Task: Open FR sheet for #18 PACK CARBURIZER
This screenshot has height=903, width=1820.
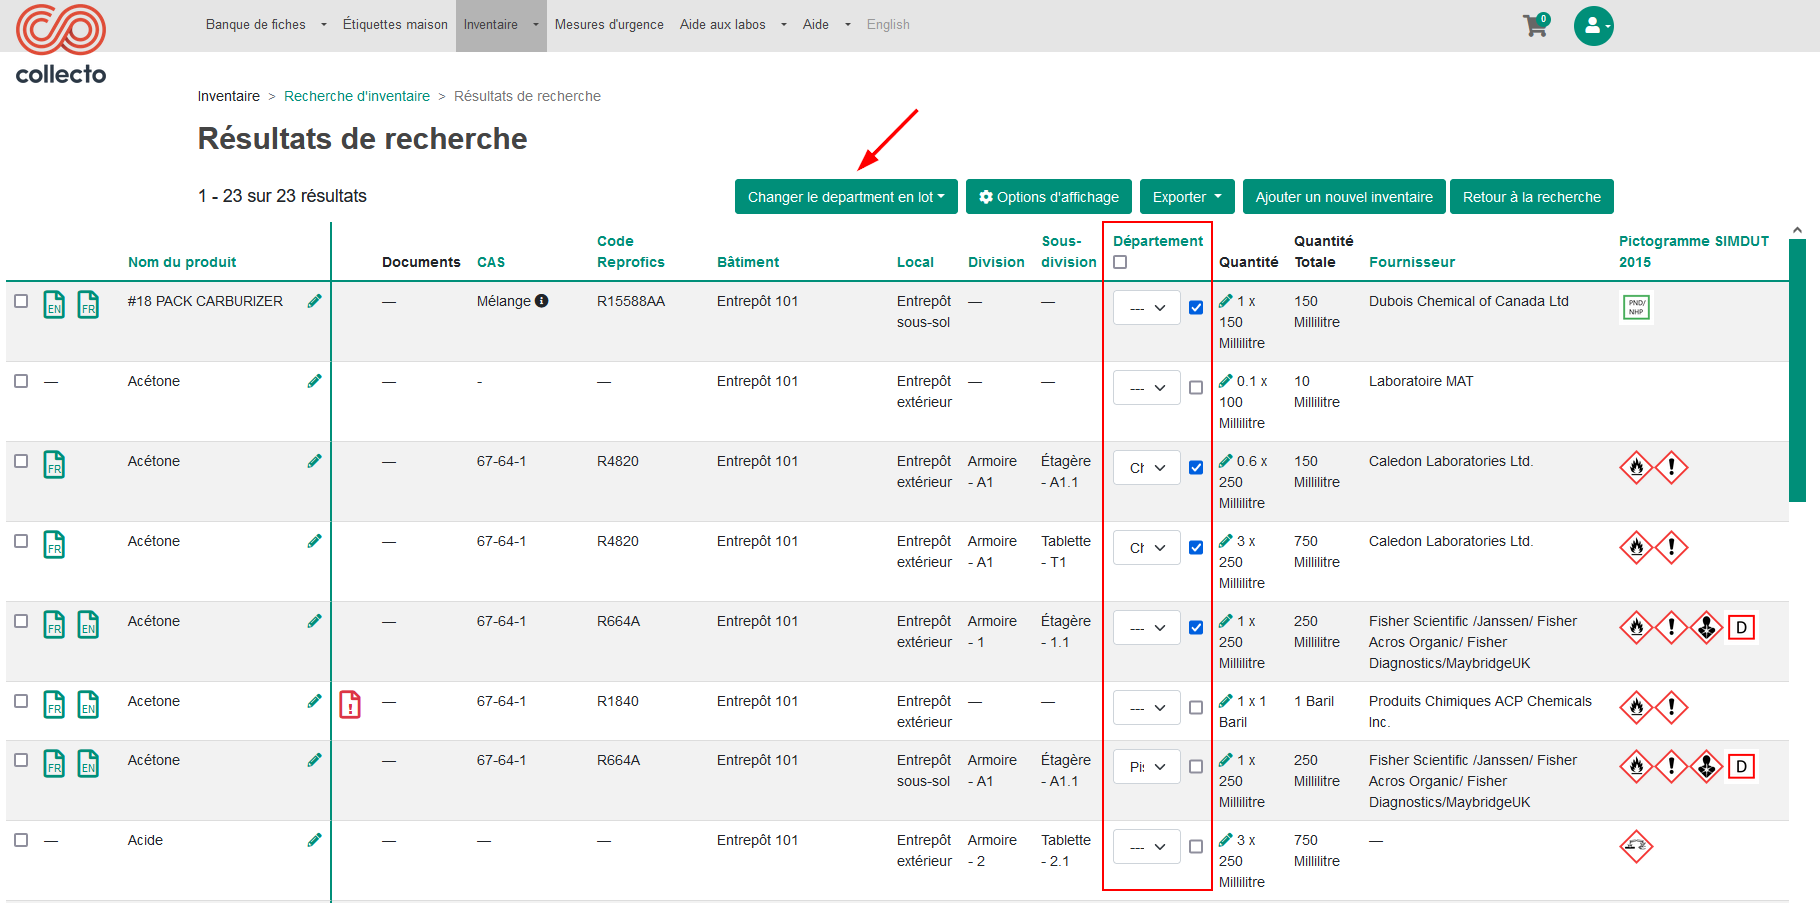Action: point(89,304)
